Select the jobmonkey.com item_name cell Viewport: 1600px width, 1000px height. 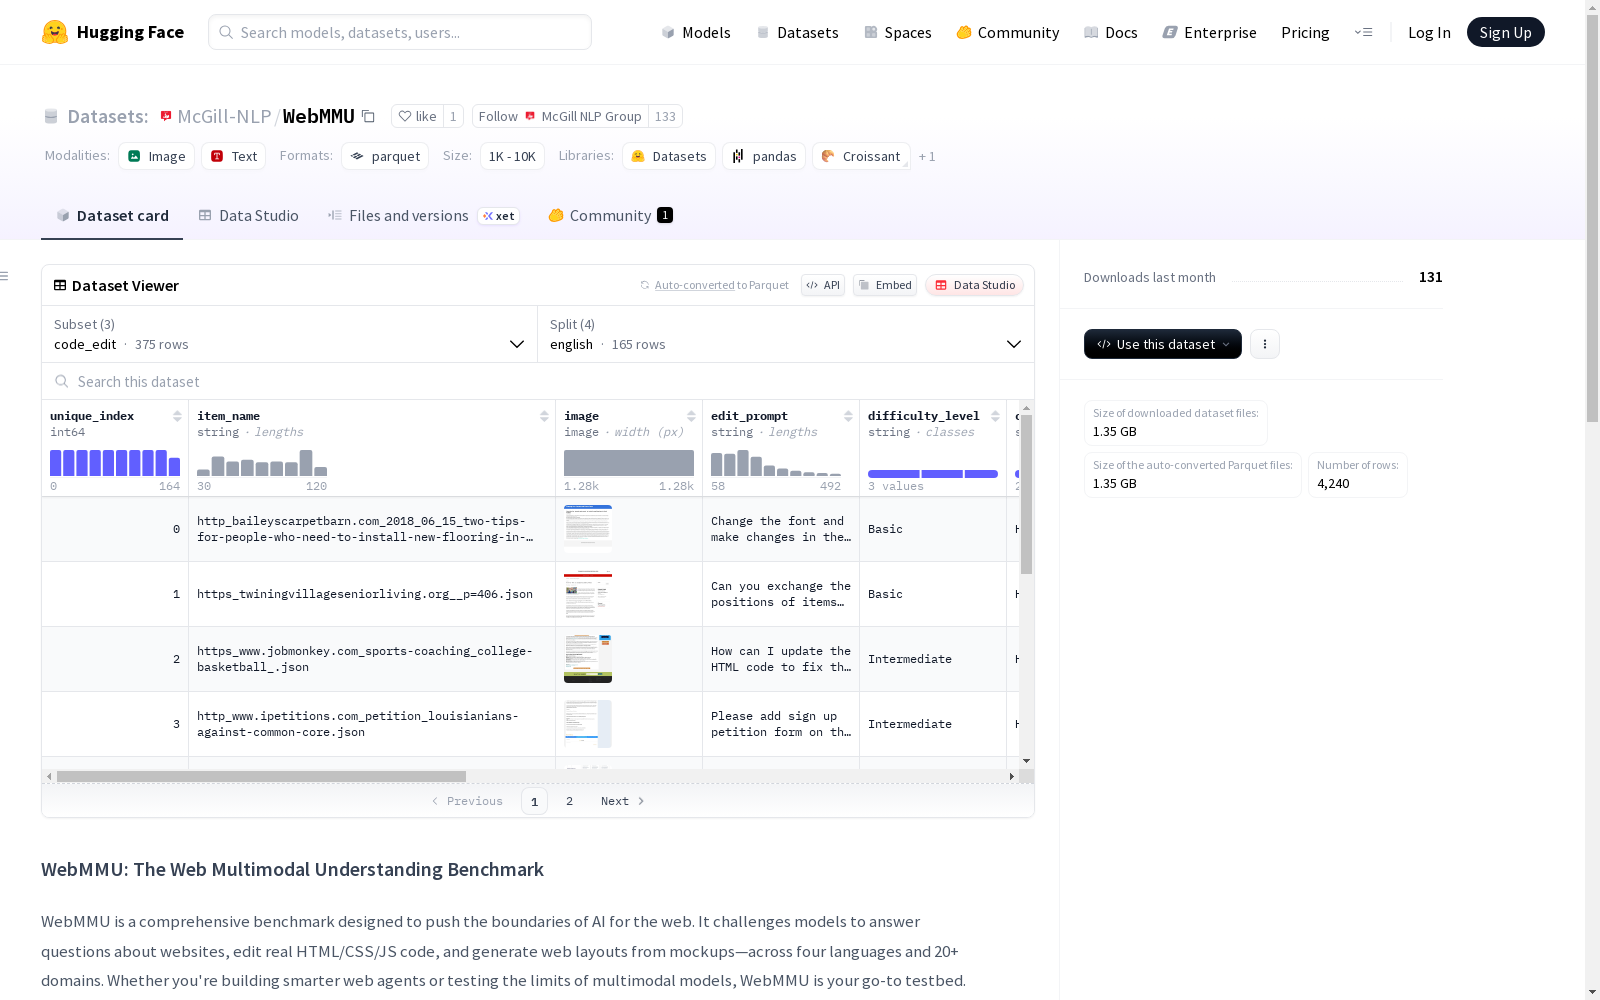(x=372, y=659)
